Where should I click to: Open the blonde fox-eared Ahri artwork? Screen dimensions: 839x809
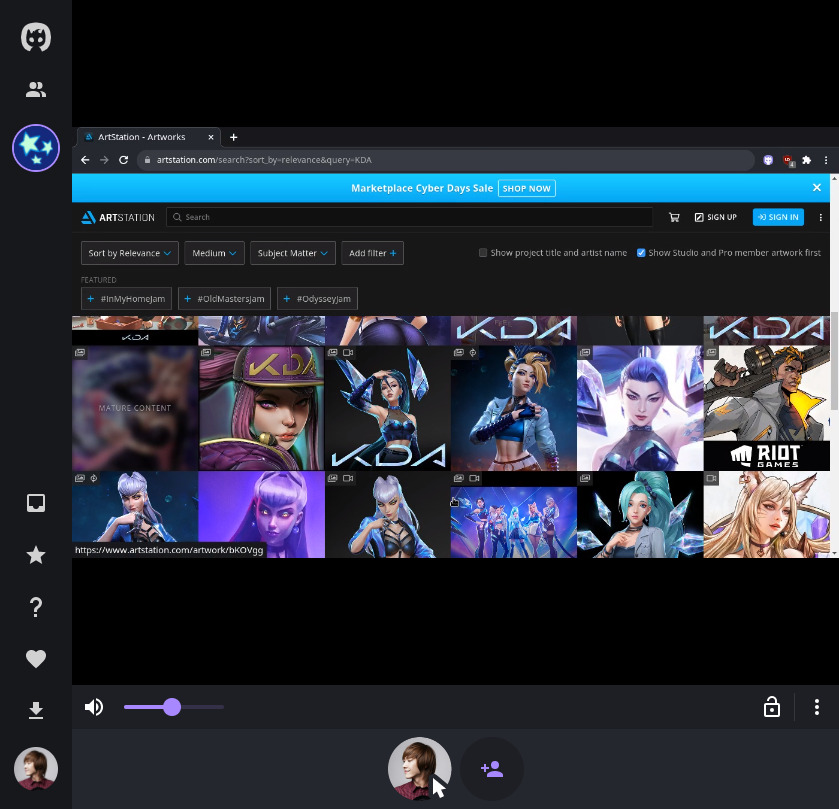pyautogui.click(x=767, y=515)
